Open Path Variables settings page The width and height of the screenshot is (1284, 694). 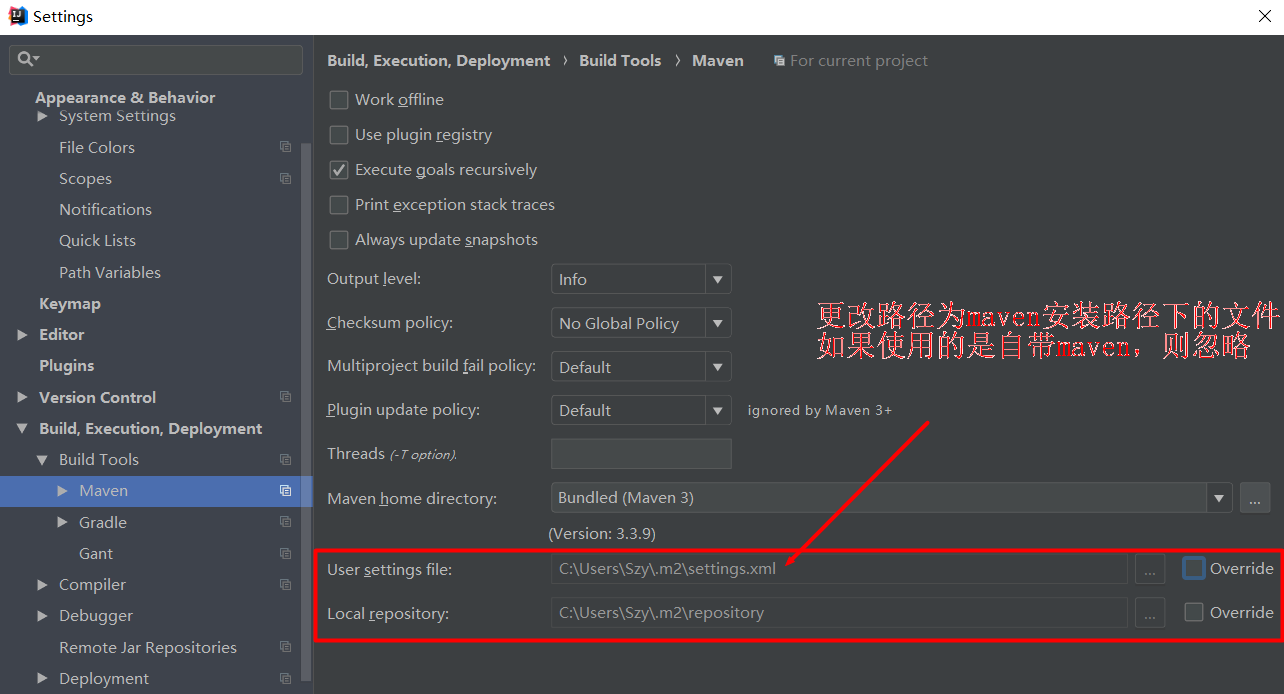(x=110, y=272)
